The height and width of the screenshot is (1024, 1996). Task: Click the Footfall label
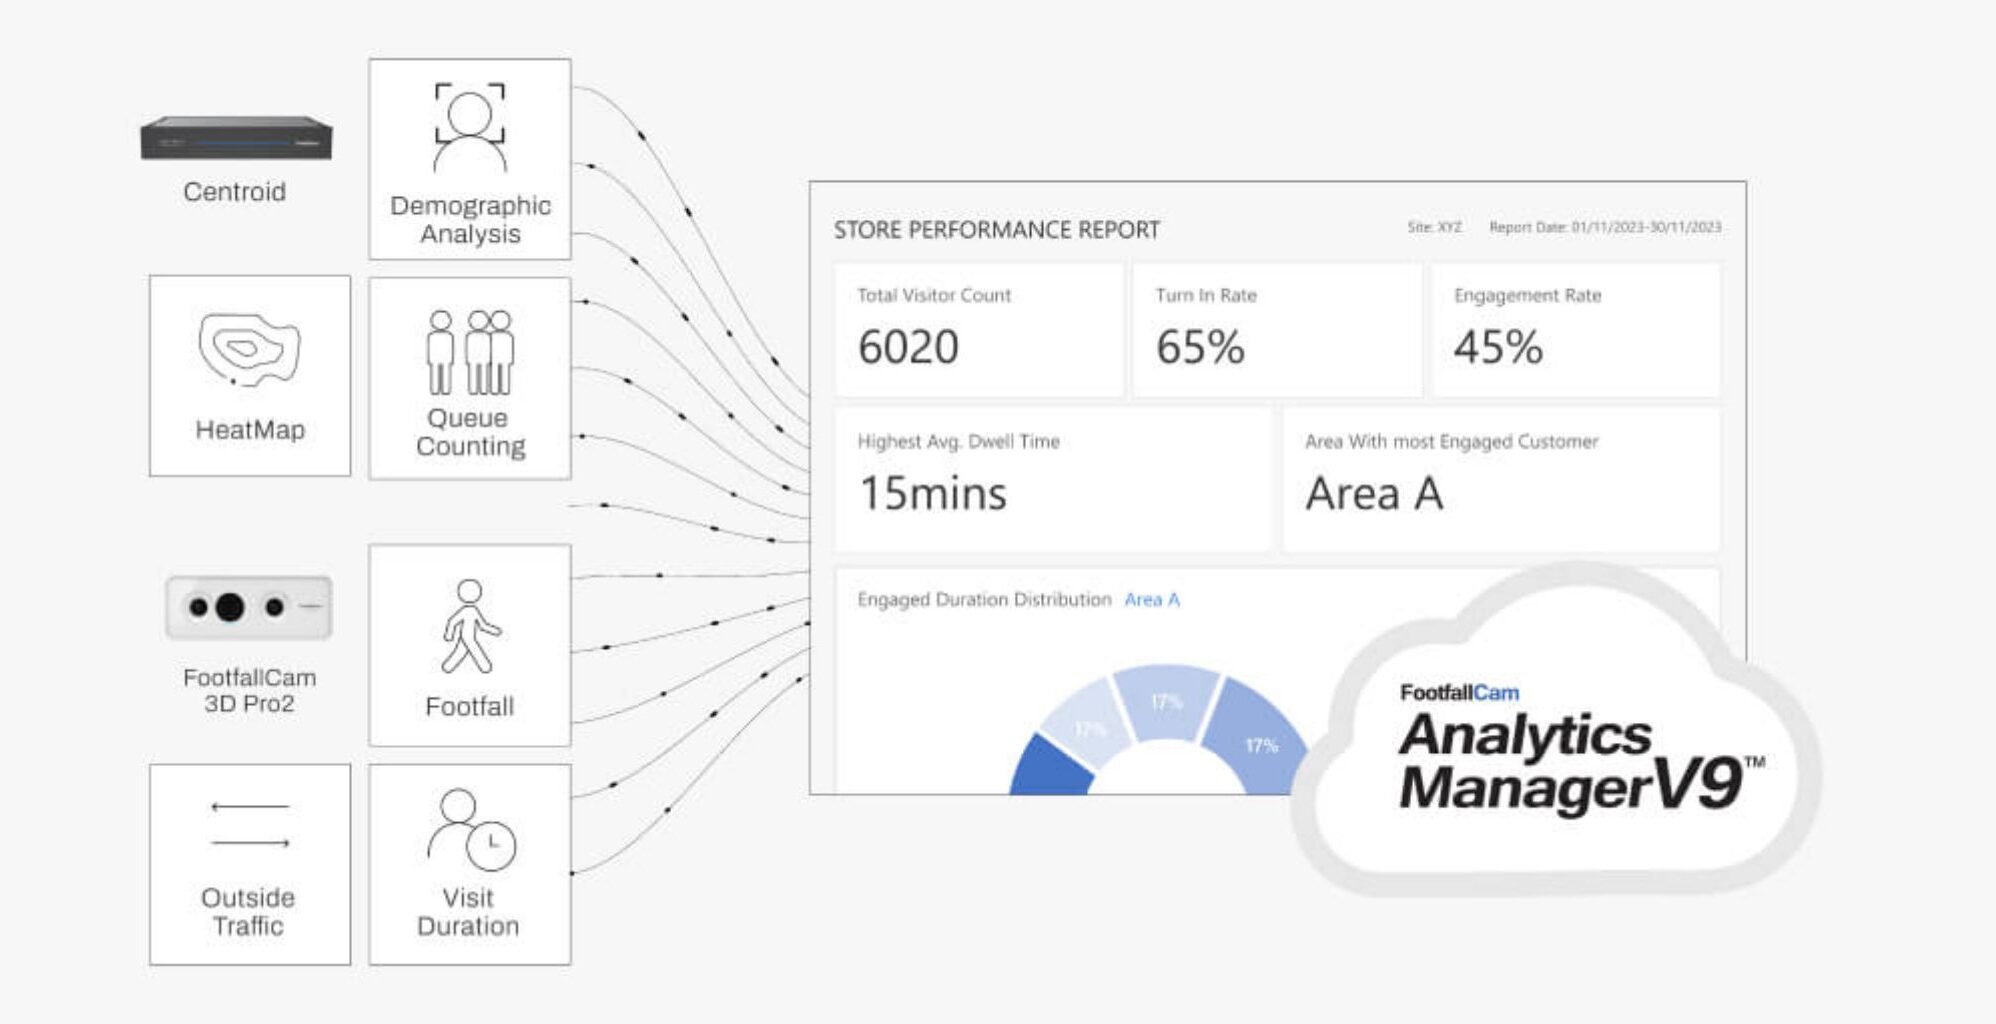[469, 706]
